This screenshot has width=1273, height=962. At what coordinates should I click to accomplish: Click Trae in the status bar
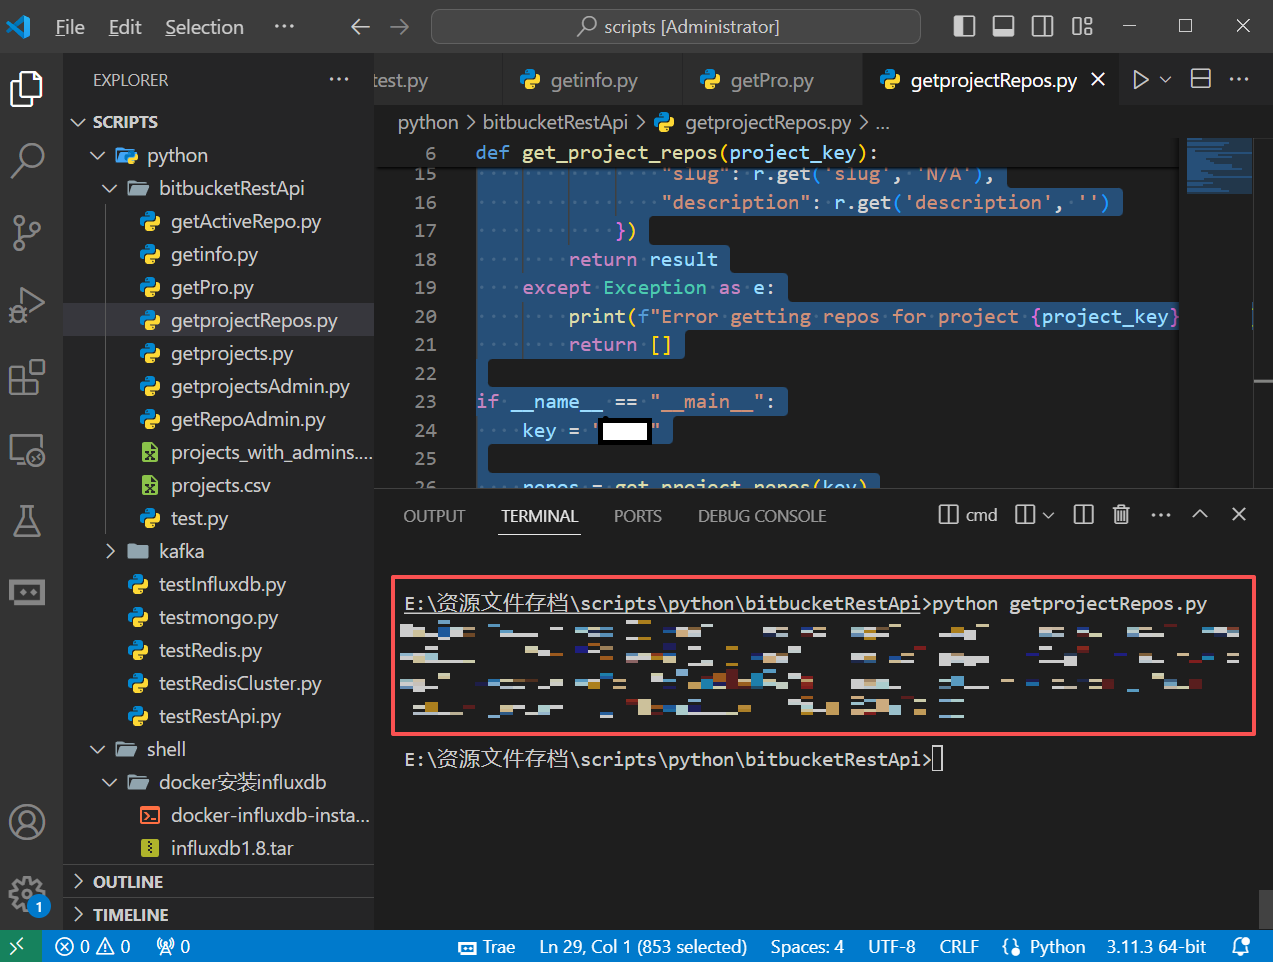pyautogui.click(x=487, y=946)
